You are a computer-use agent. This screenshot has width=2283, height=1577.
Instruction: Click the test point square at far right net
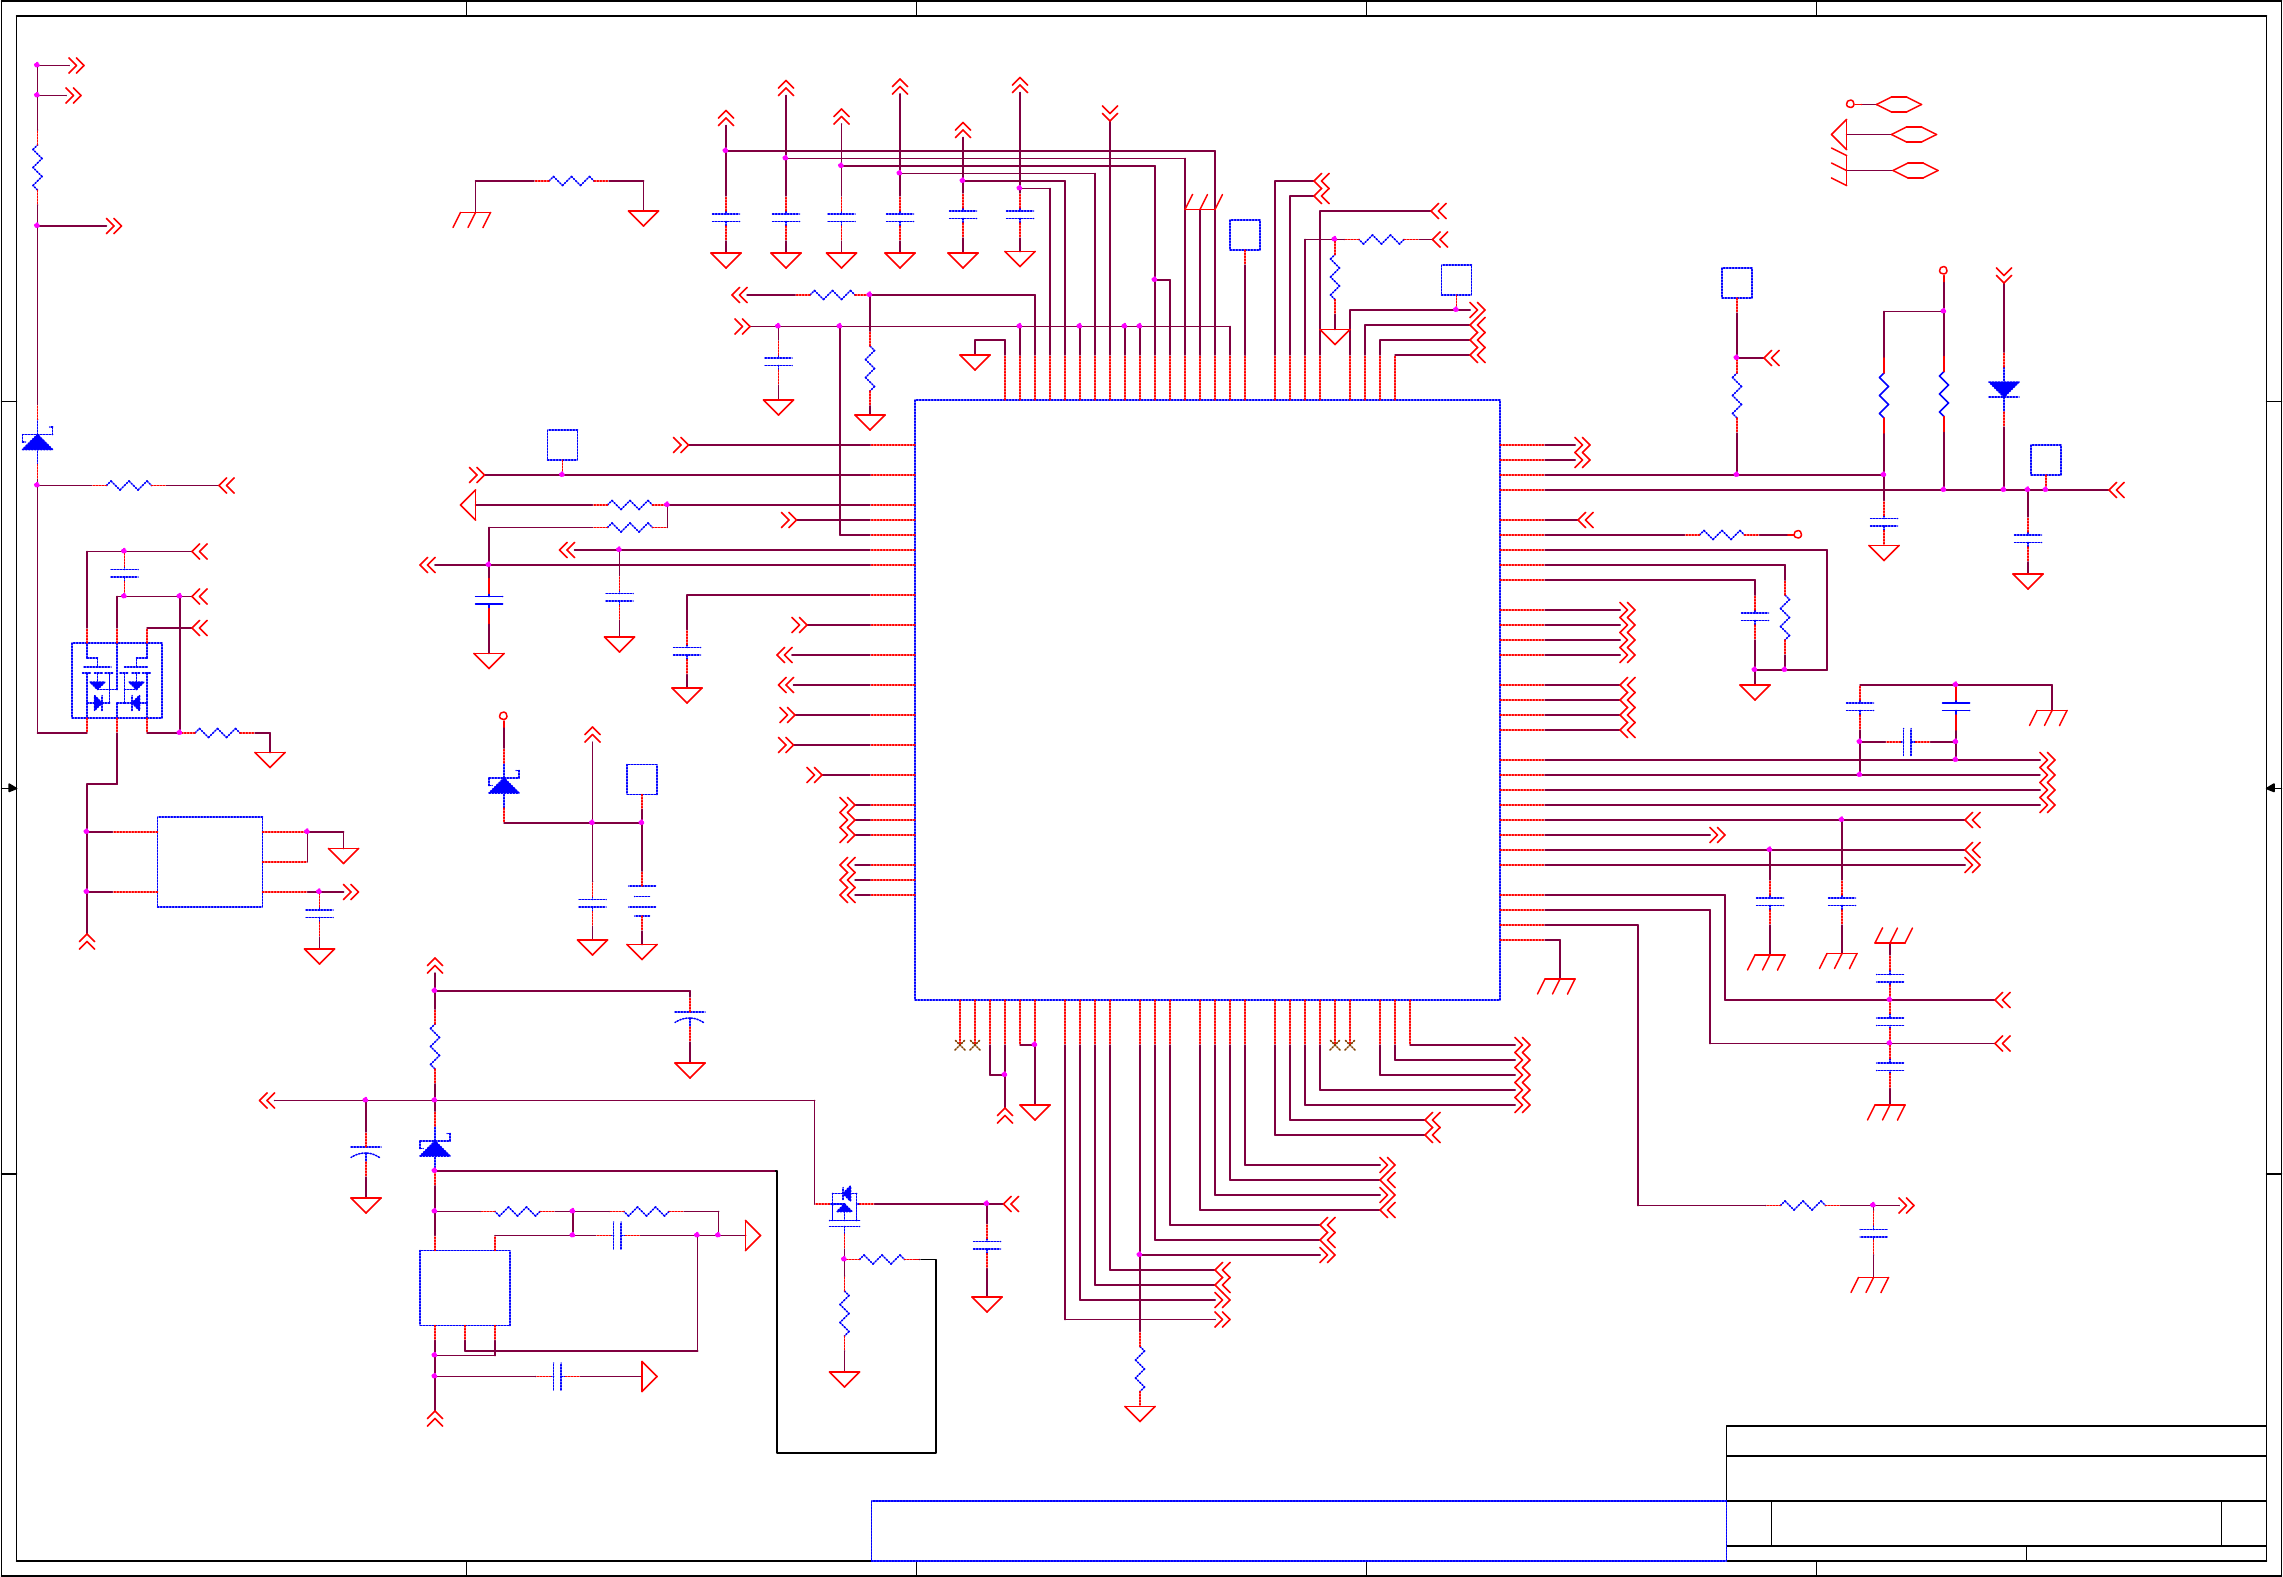pyautogui.click(x=2046, y=460)
